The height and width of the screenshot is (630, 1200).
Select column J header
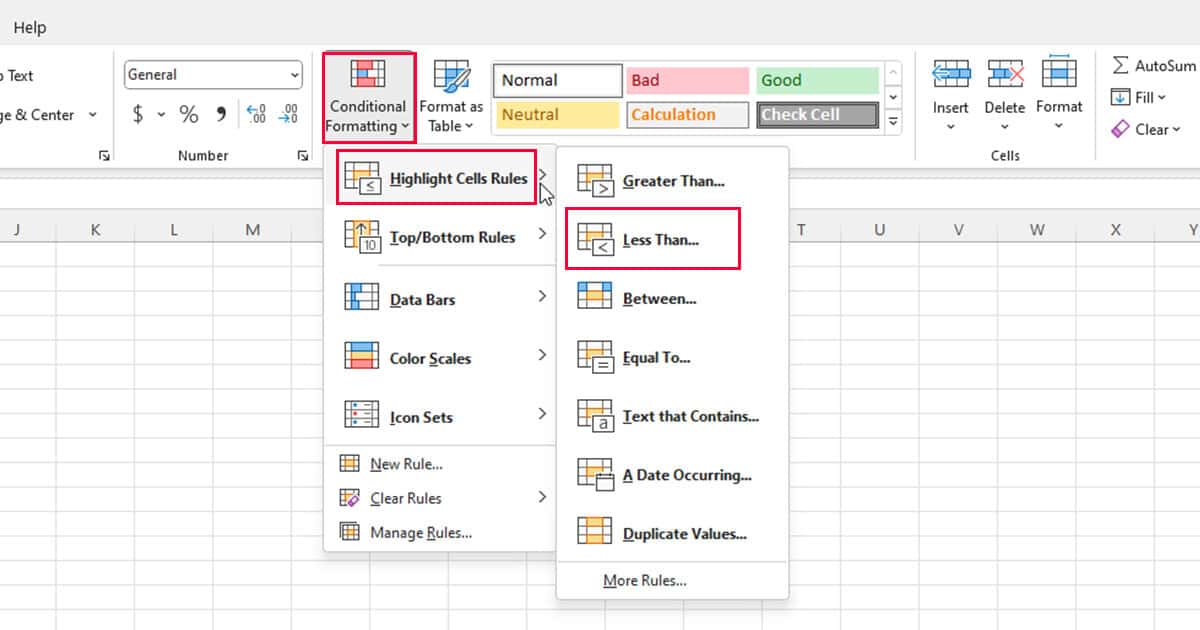17,230
